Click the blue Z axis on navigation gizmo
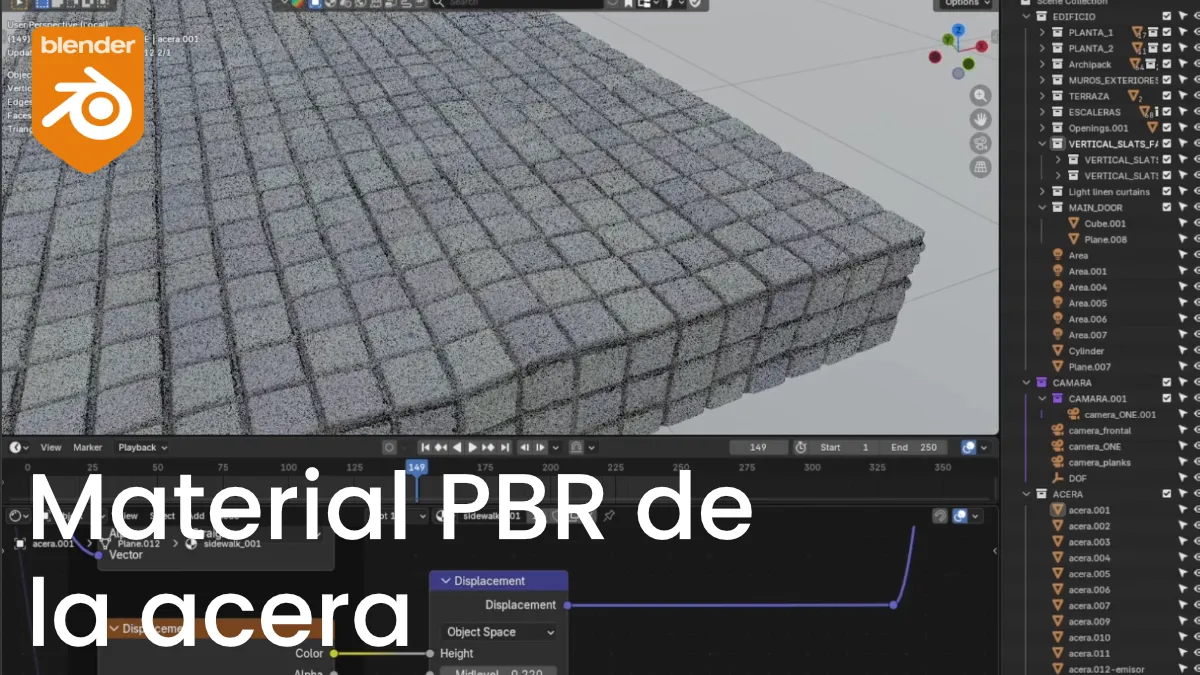The width and height of the screenshot is (1200, 675). [958, 31]
